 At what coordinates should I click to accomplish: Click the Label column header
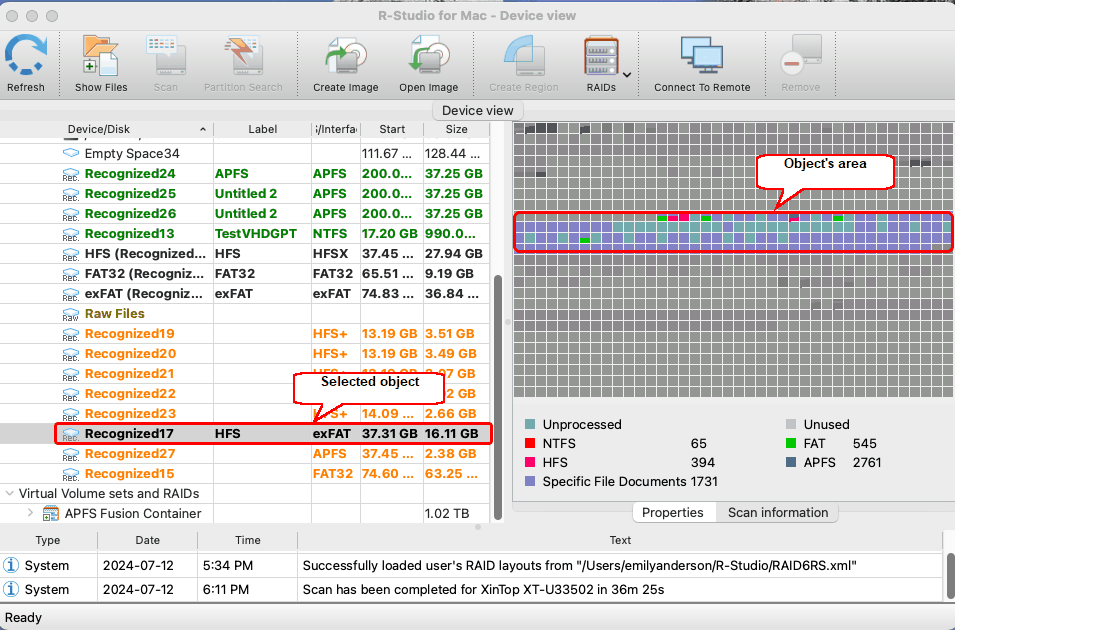click(263, 129)
